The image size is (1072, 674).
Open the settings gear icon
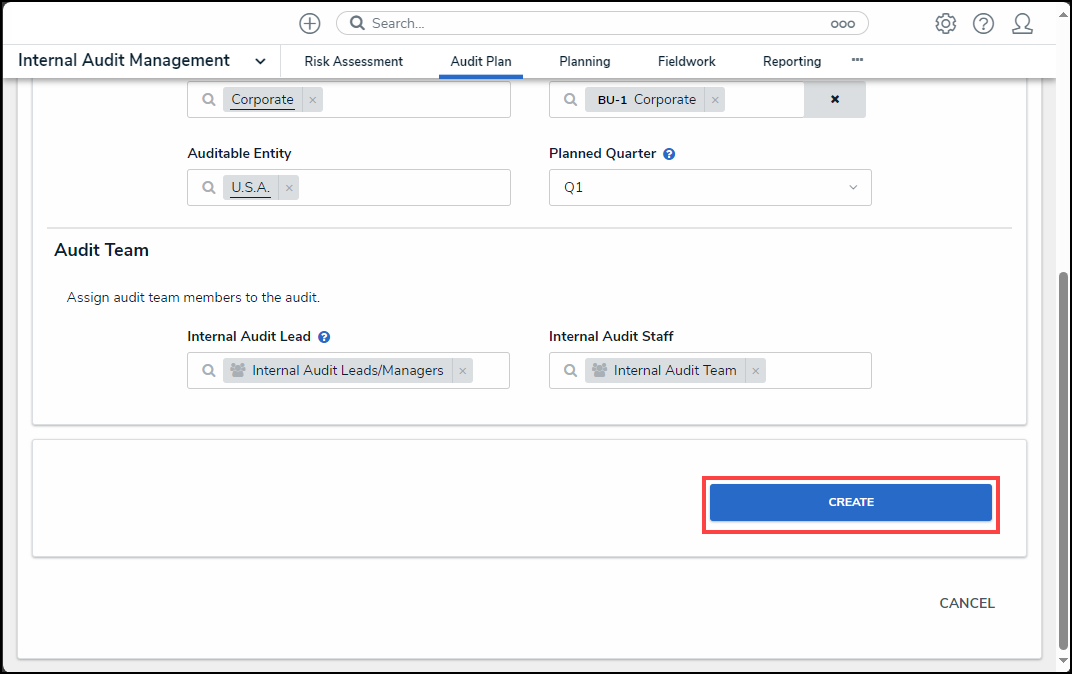pos(945,24)
